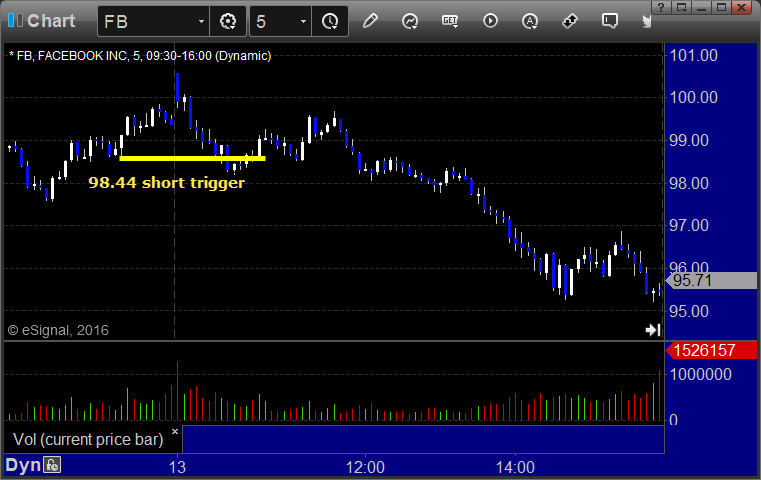Share chart via Twitter bird icon
The width and height of the screenshot is (761, 480).
point(646,21)
